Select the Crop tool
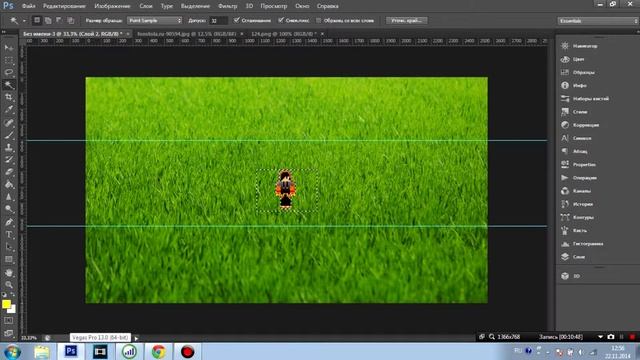 coord(9,97)
